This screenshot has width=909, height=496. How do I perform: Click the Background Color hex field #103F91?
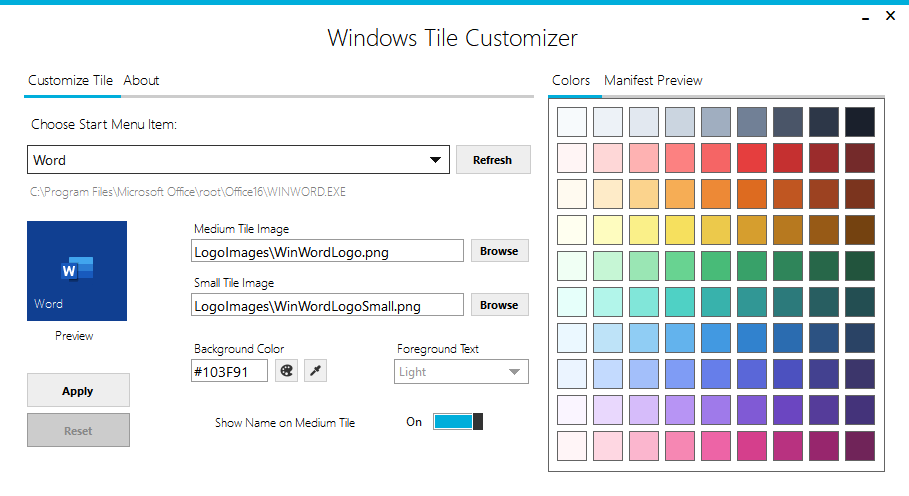point(230,371)
